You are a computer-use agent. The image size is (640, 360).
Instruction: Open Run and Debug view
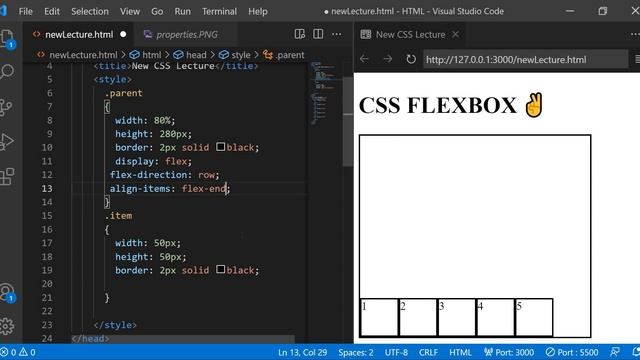tap(7, 142)
